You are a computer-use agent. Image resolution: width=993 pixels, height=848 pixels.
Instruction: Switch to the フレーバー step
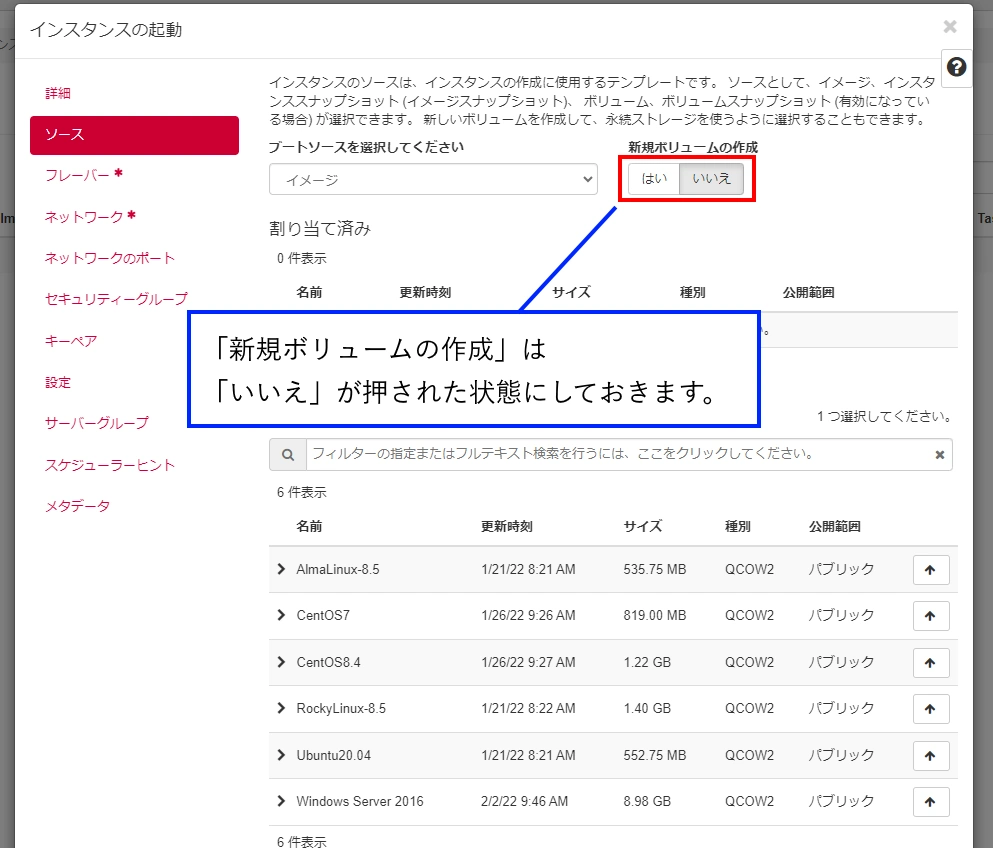(78, 175)
